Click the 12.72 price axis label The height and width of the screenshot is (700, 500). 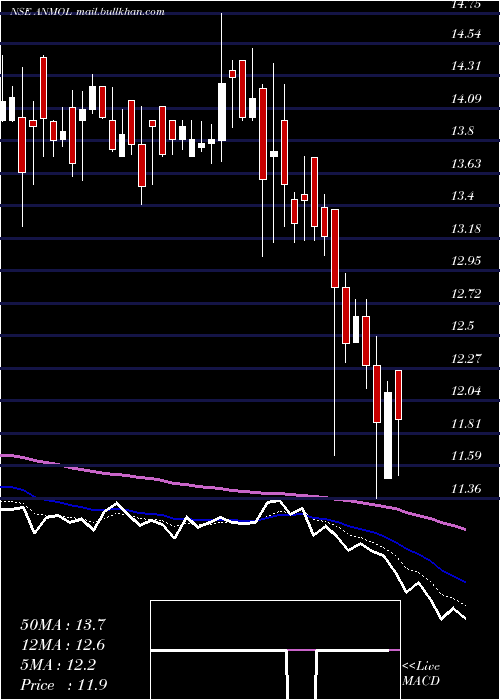point(466,294)
